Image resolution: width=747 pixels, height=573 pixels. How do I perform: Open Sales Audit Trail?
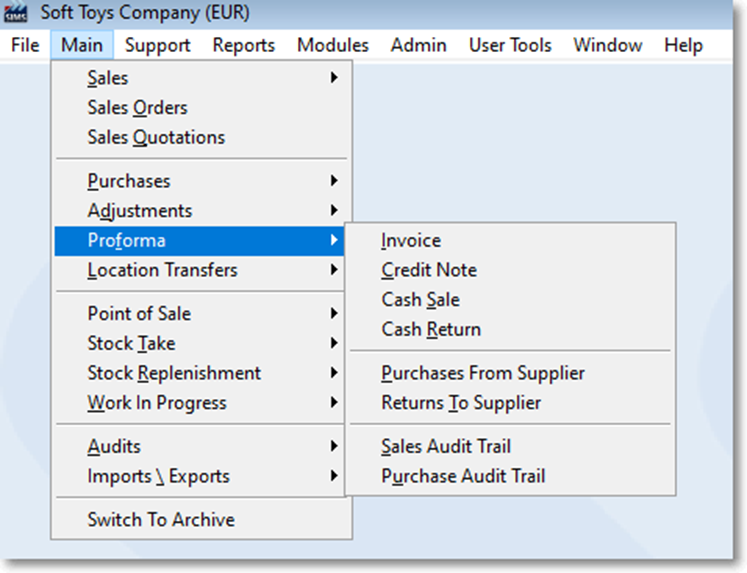[510, 446]
